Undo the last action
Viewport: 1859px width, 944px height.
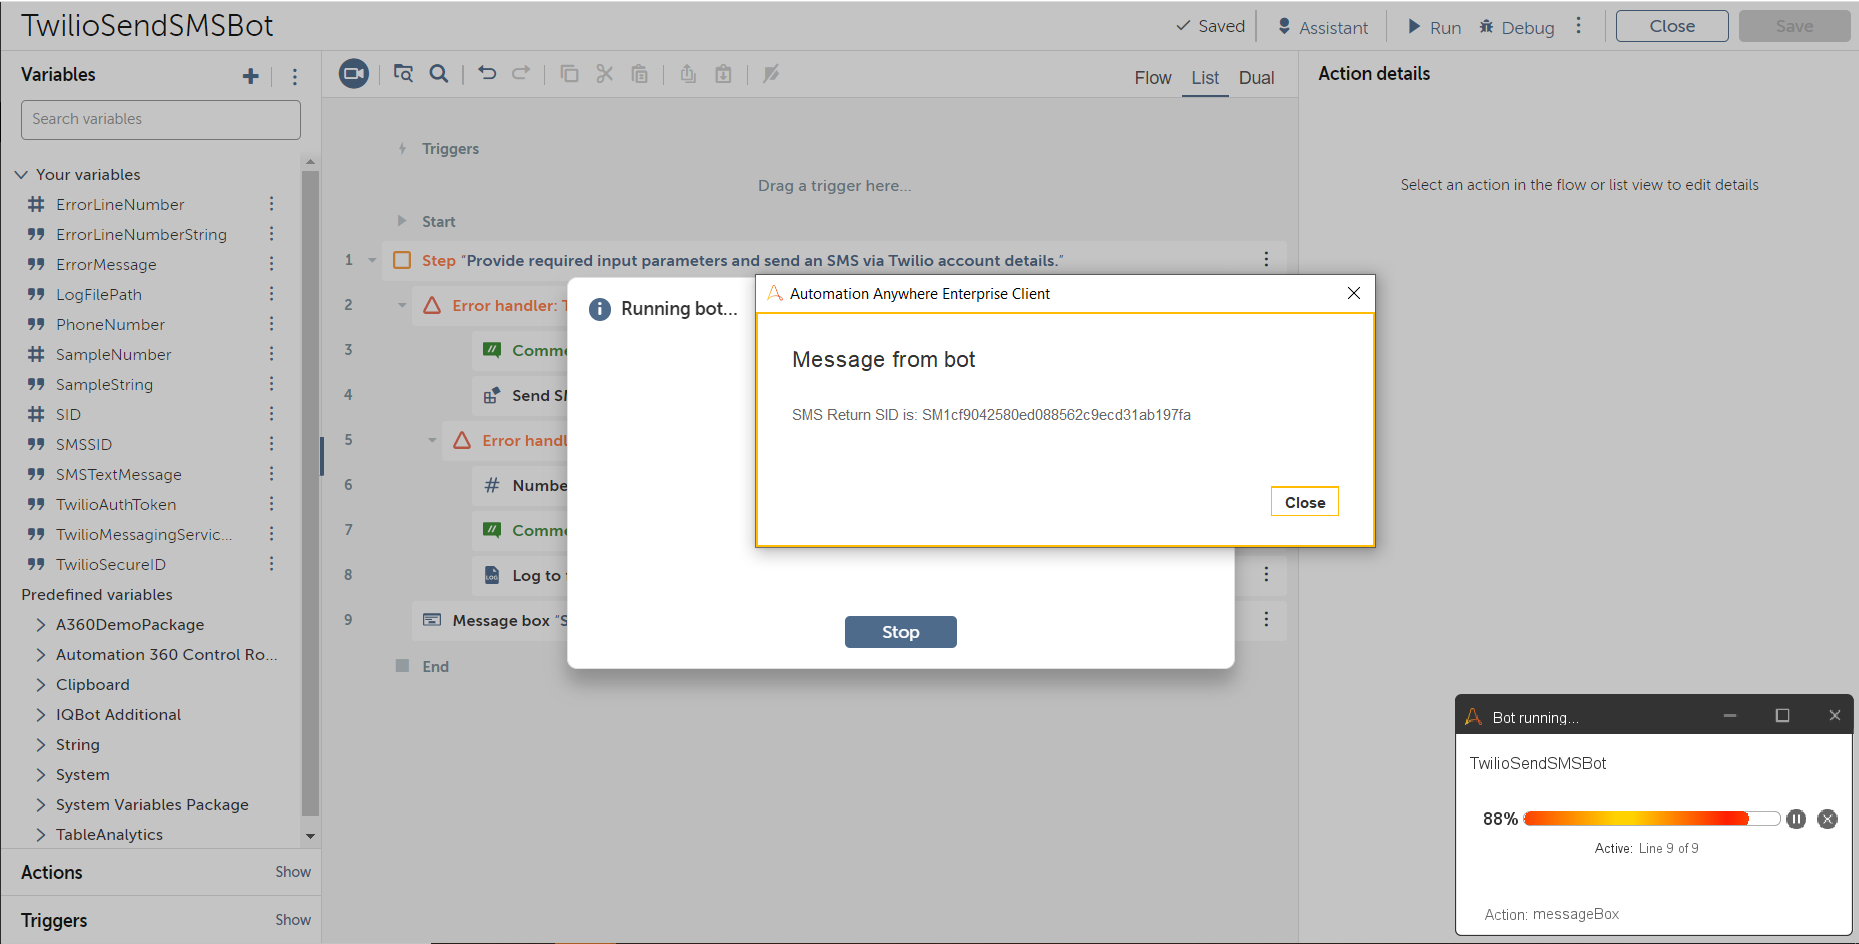click(487, 73)
